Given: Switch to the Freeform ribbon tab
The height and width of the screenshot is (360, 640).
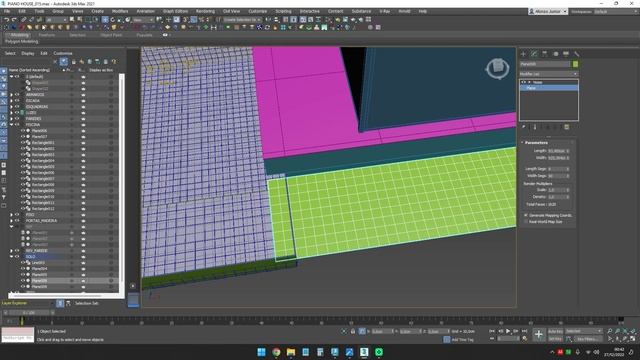Looking at the screenshot, I should [x=47, y=35].
